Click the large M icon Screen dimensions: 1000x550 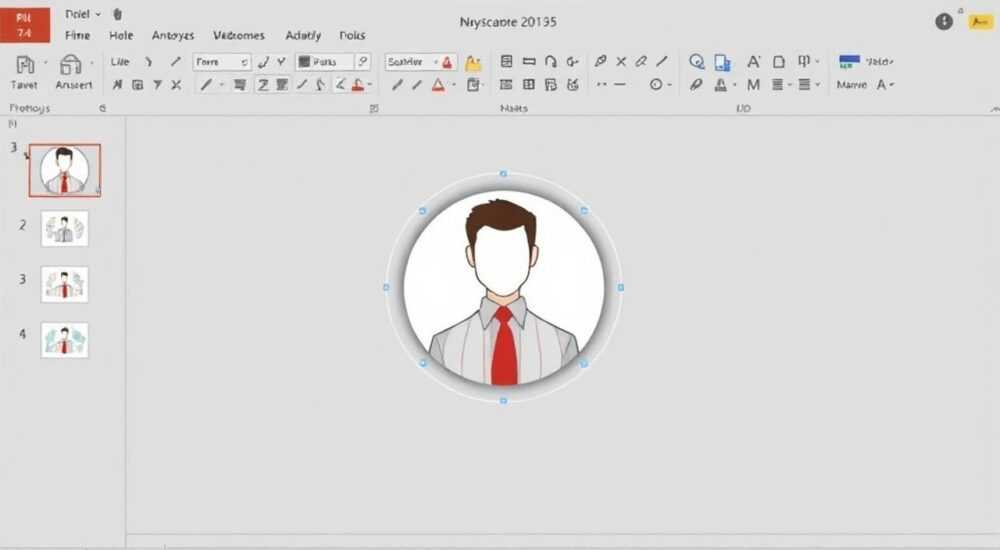pos(753,84)
